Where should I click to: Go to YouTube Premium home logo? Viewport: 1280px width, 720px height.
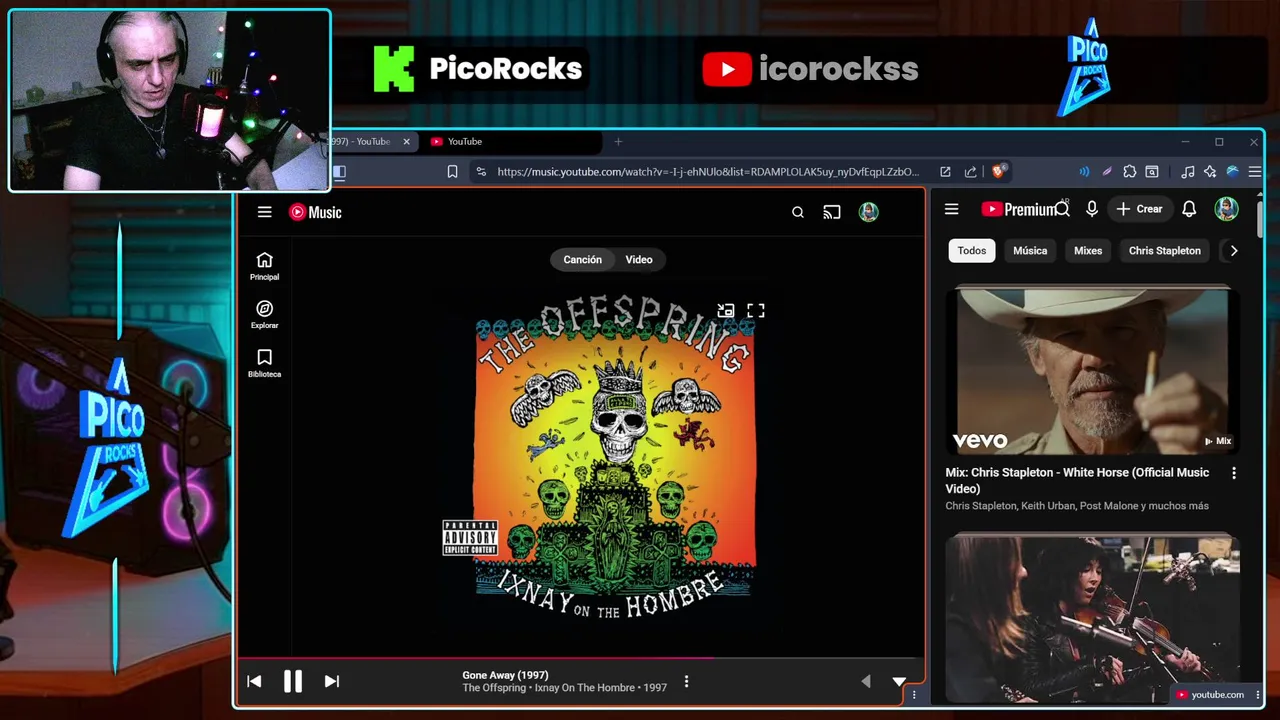1018,209
